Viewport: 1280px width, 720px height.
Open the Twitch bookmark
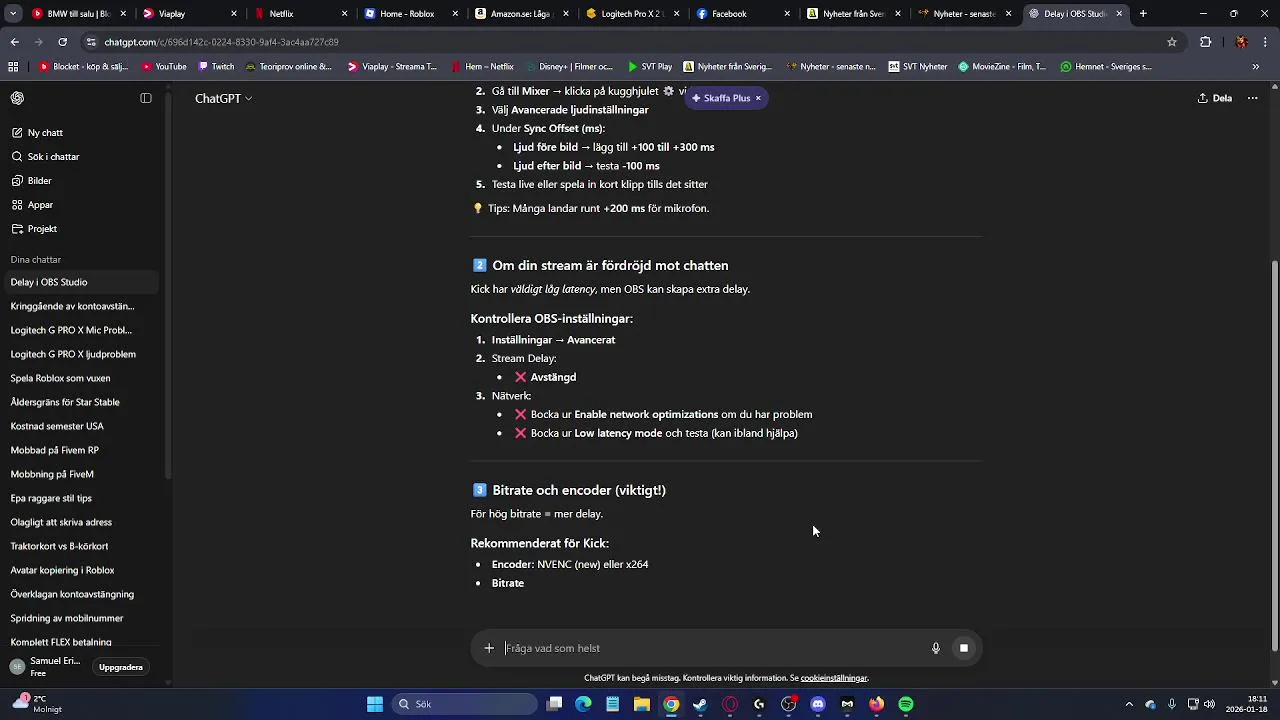tap(216, 67)
